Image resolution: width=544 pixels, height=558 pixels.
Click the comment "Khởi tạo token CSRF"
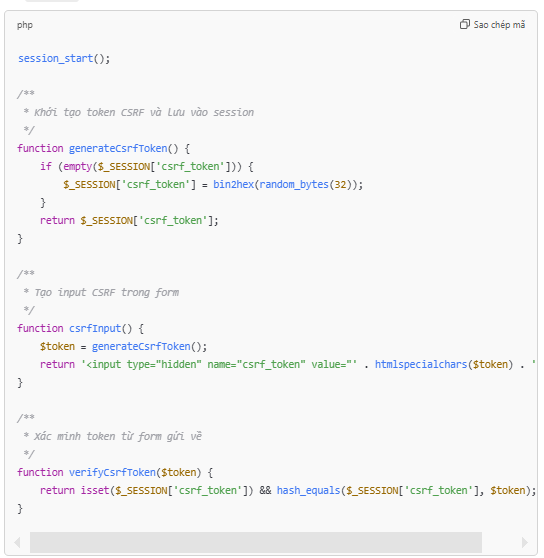point(89,112)
